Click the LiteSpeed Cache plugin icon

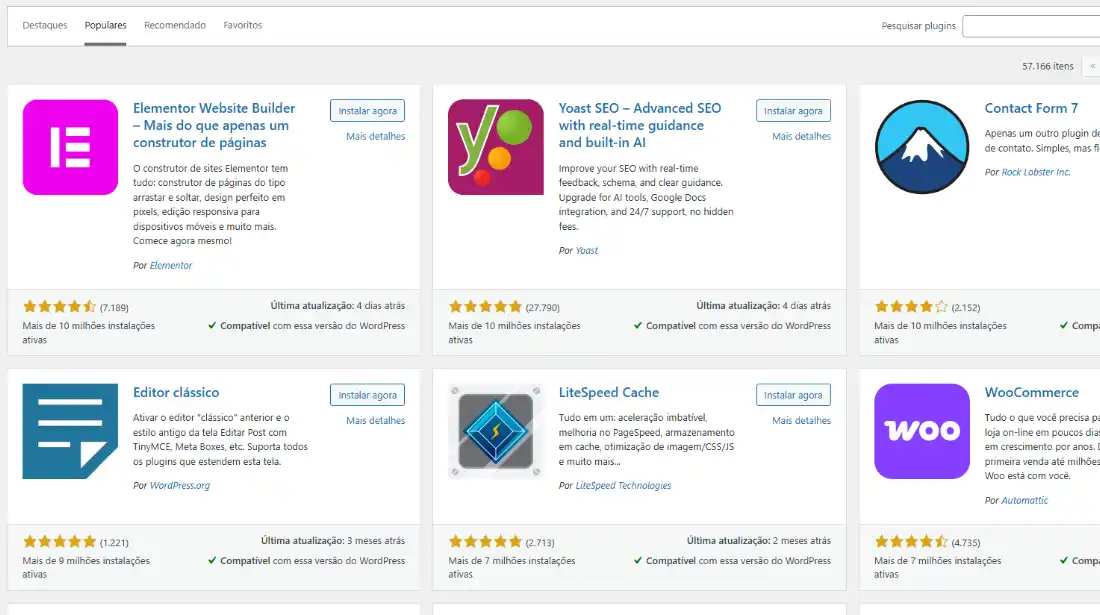click(495, 432)
